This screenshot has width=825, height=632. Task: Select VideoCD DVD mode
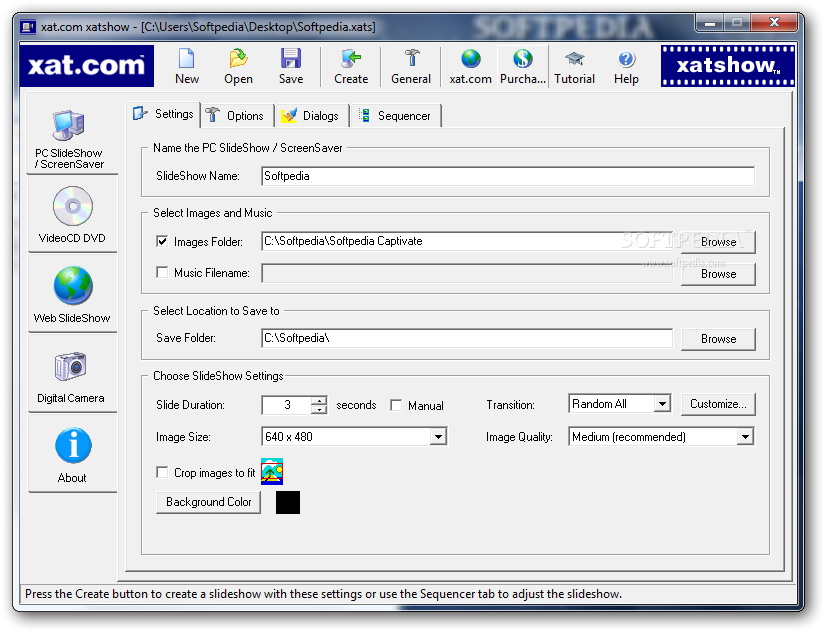click(x=72, y=215)
